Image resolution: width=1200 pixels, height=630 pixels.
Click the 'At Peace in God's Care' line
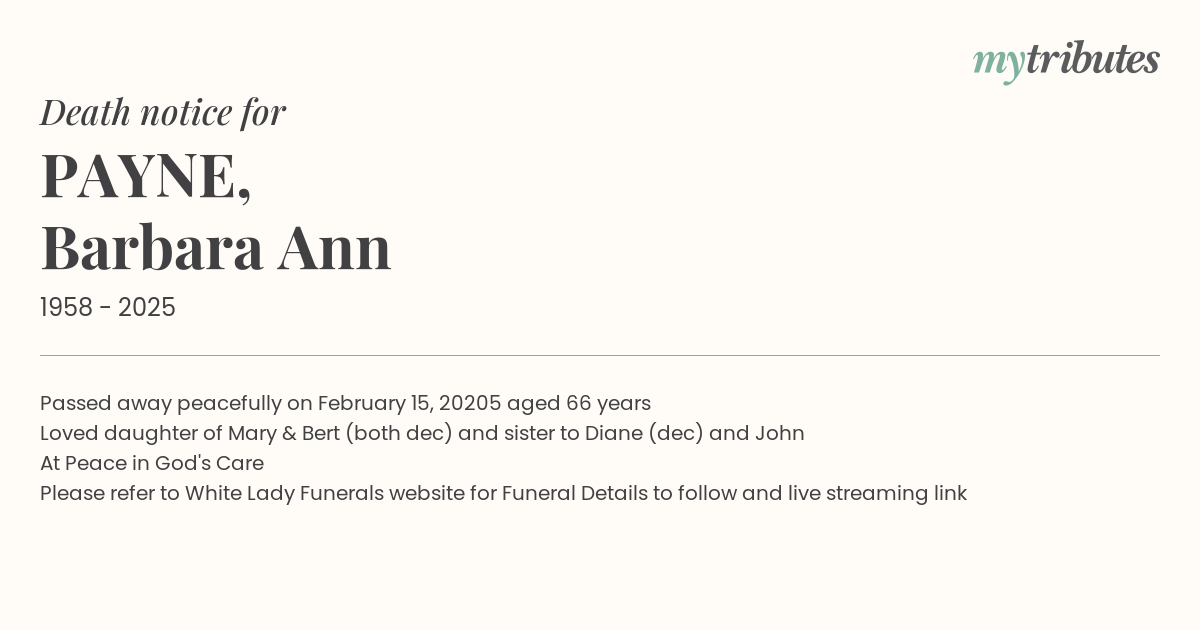click(x=152, y=464)
